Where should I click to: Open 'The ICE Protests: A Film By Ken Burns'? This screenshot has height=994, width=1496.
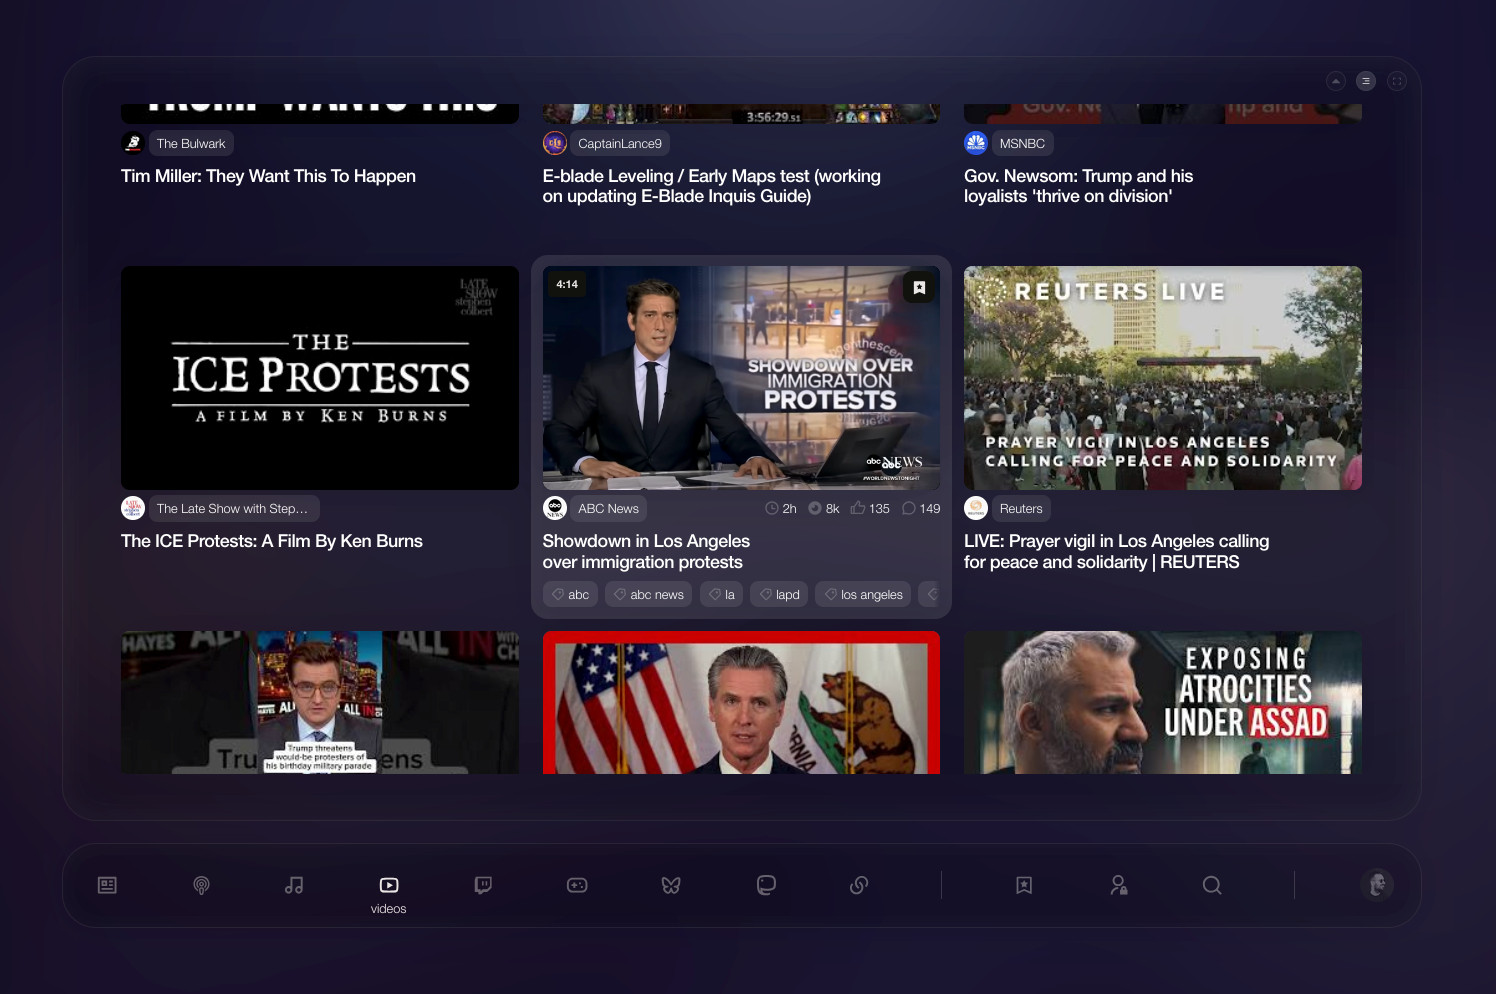point(272,541)
